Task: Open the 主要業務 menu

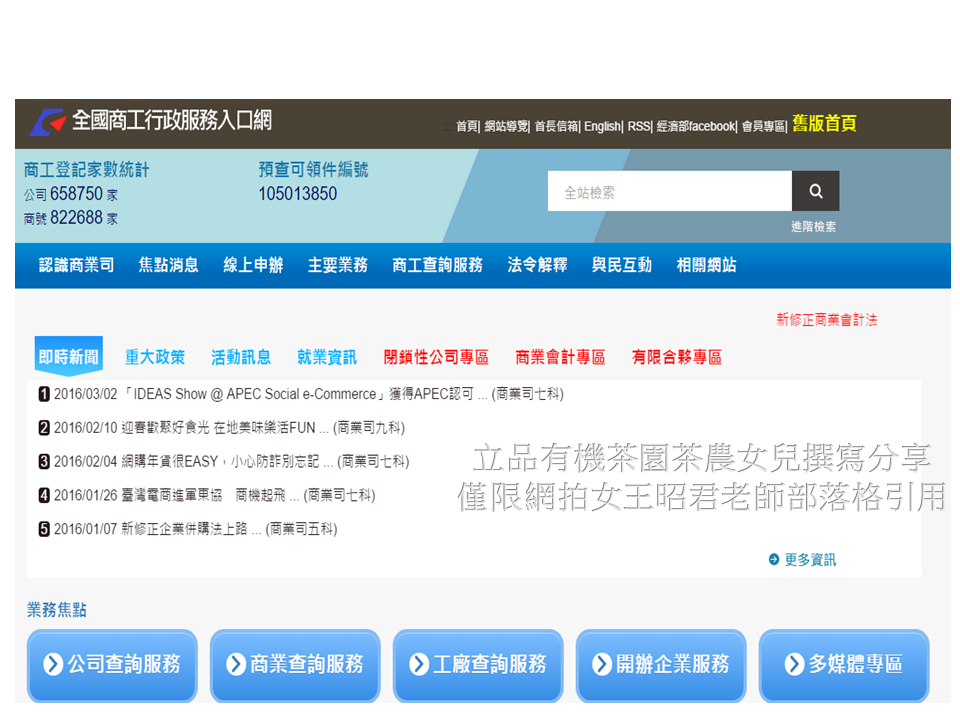Action: coord(337,265)
